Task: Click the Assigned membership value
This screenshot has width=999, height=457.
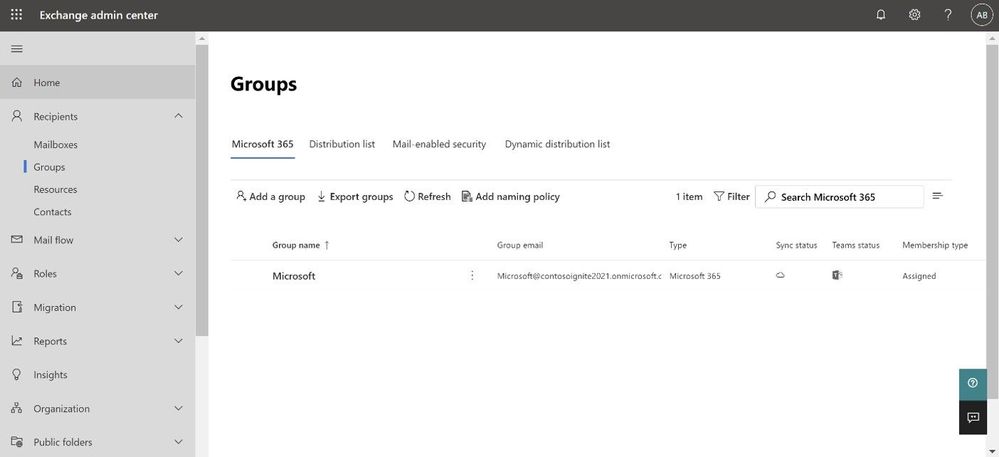Action: pos(919,276)
